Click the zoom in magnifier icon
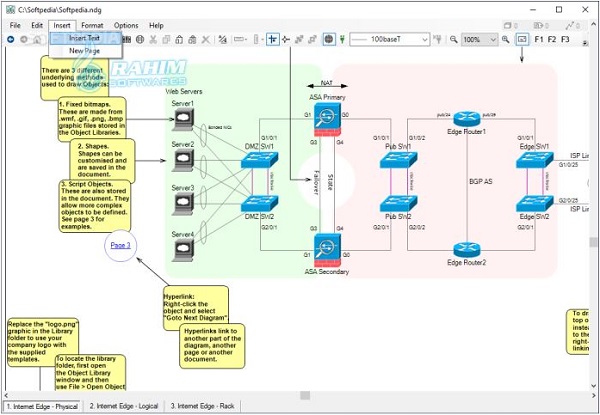 point(503,39)
